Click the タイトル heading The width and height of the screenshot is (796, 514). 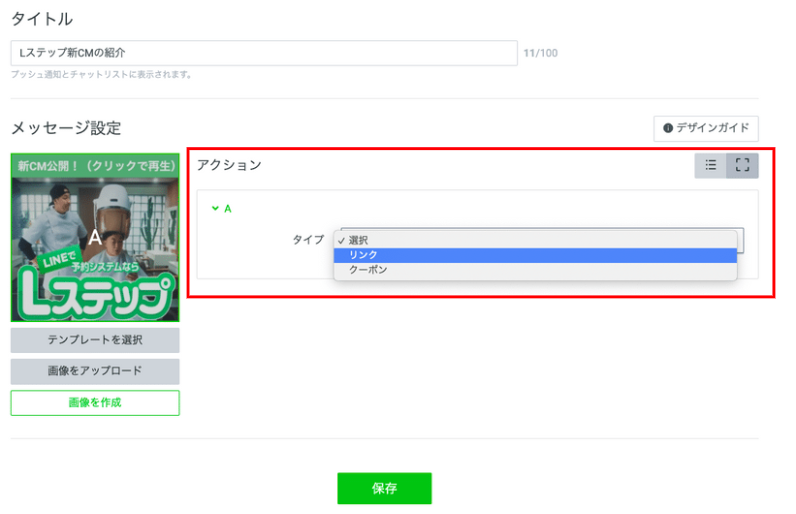click(42, 19)
